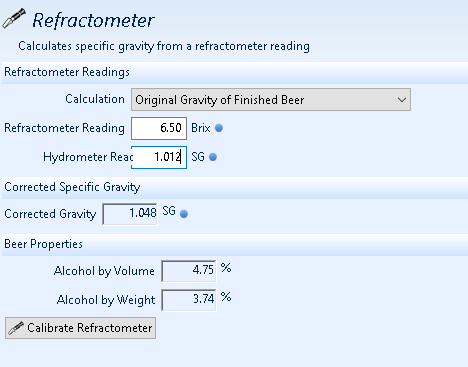The image size is (468, 367).
Task: Click the Alcohol by Weight field 3.74
Action: 189,300
